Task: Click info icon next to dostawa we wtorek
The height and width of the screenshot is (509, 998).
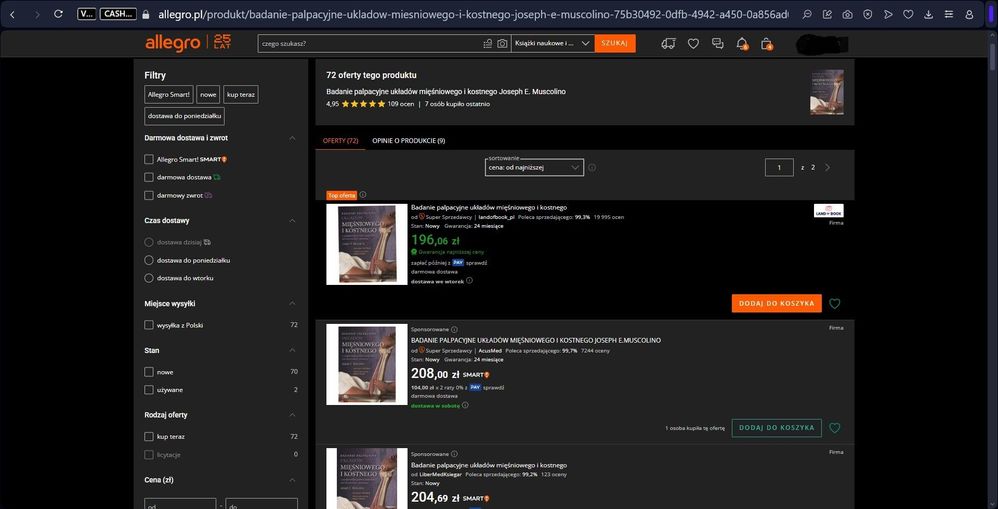Action: click(x=469, y=280)
